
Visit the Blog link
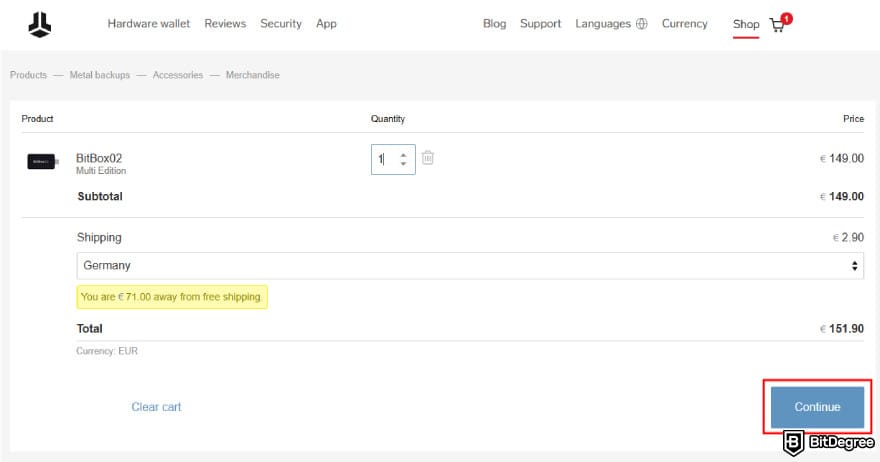tap(494, 24)
